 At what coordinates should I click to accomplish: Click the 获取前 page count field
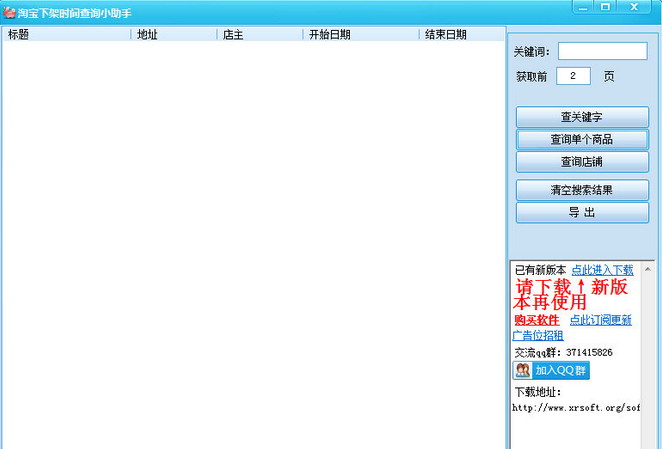point(573,76)
